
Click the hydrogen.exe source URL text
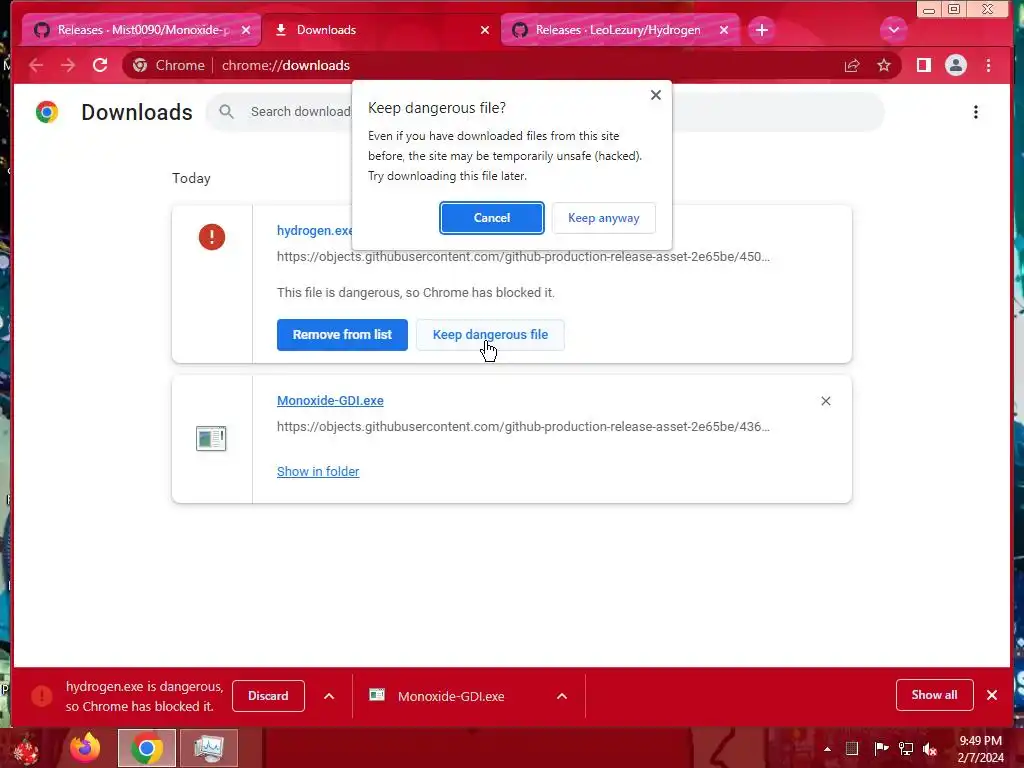[x=523, y=257]
